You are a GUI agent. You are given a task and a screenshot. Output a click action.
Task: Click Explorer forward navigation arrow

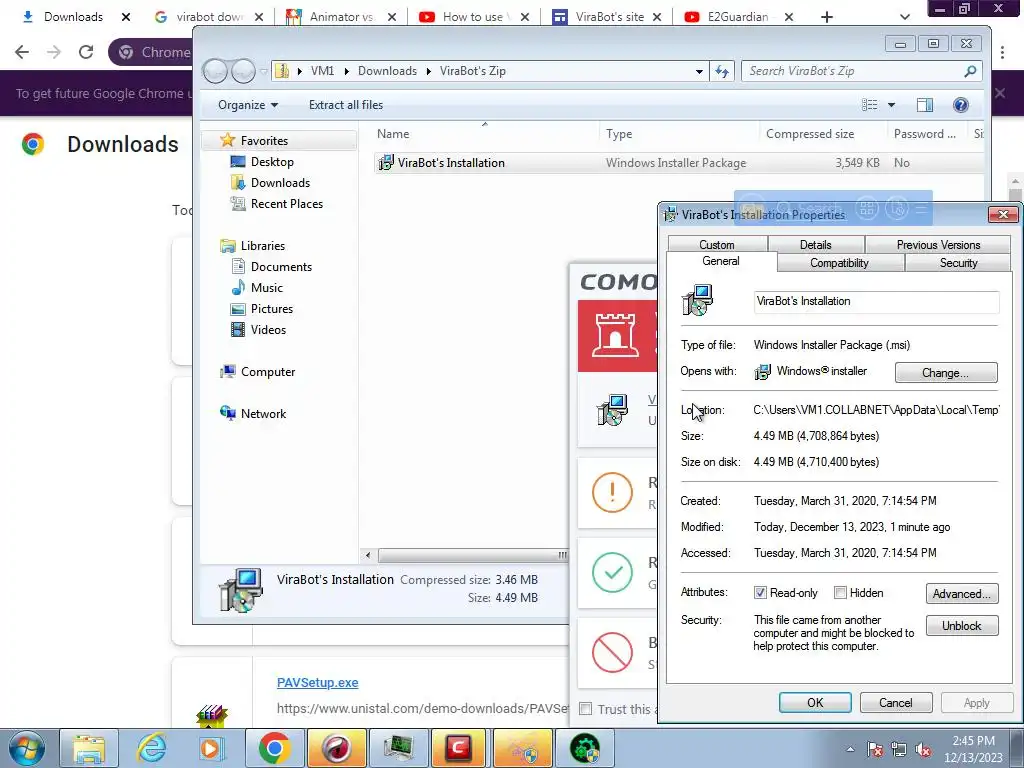(x=243, y=71)
